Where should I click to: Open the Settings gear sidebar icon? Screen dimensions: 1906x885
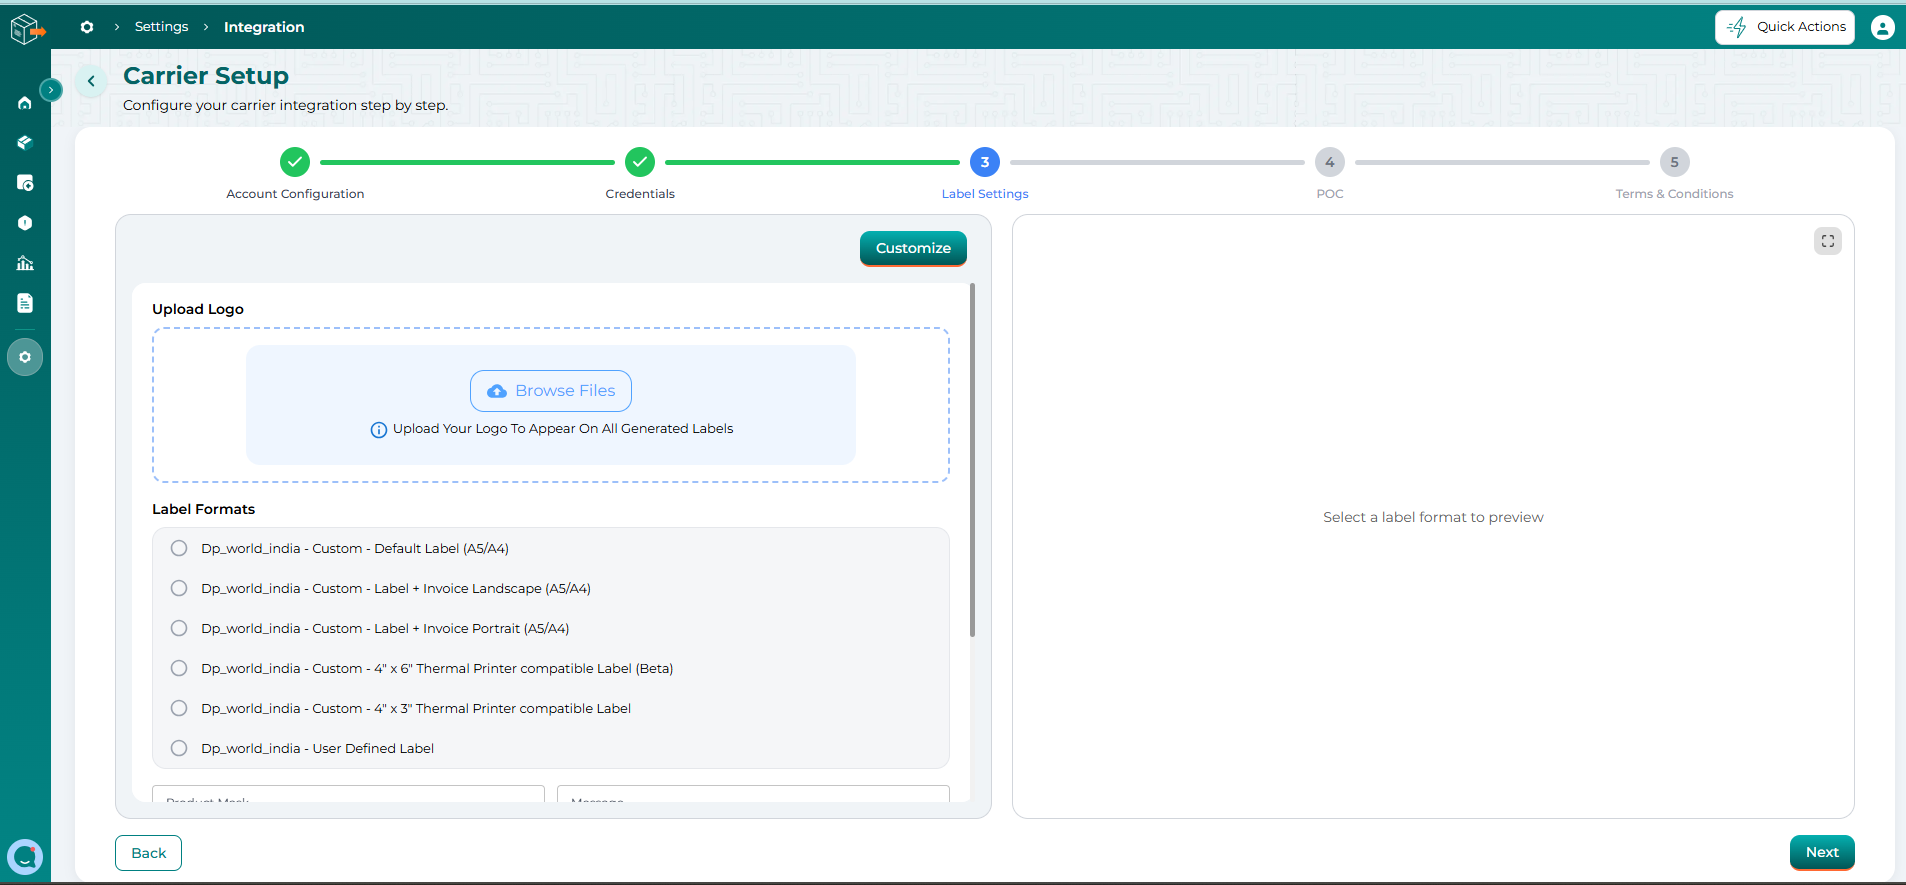point(25,357)
